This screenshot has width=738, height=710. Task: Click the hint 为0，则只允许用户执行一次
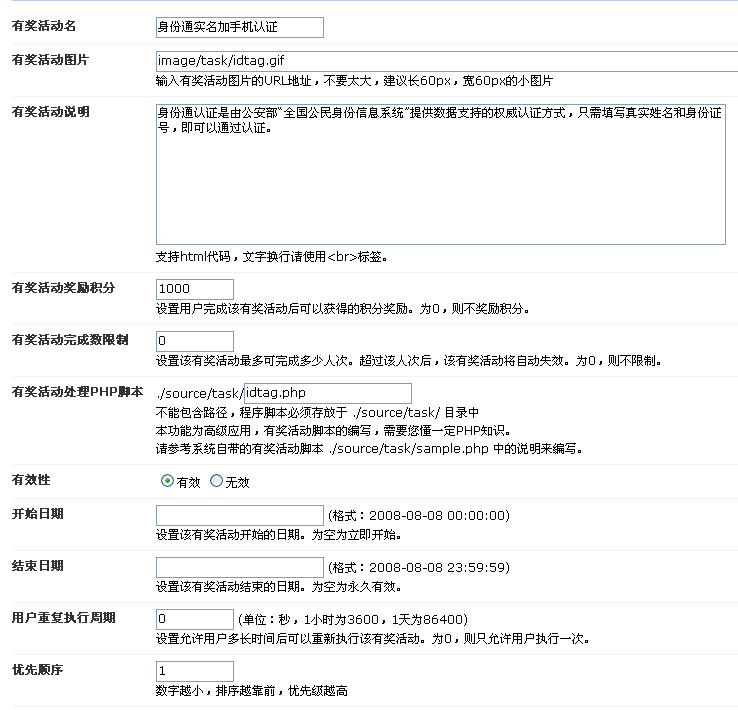coord(511,639)
